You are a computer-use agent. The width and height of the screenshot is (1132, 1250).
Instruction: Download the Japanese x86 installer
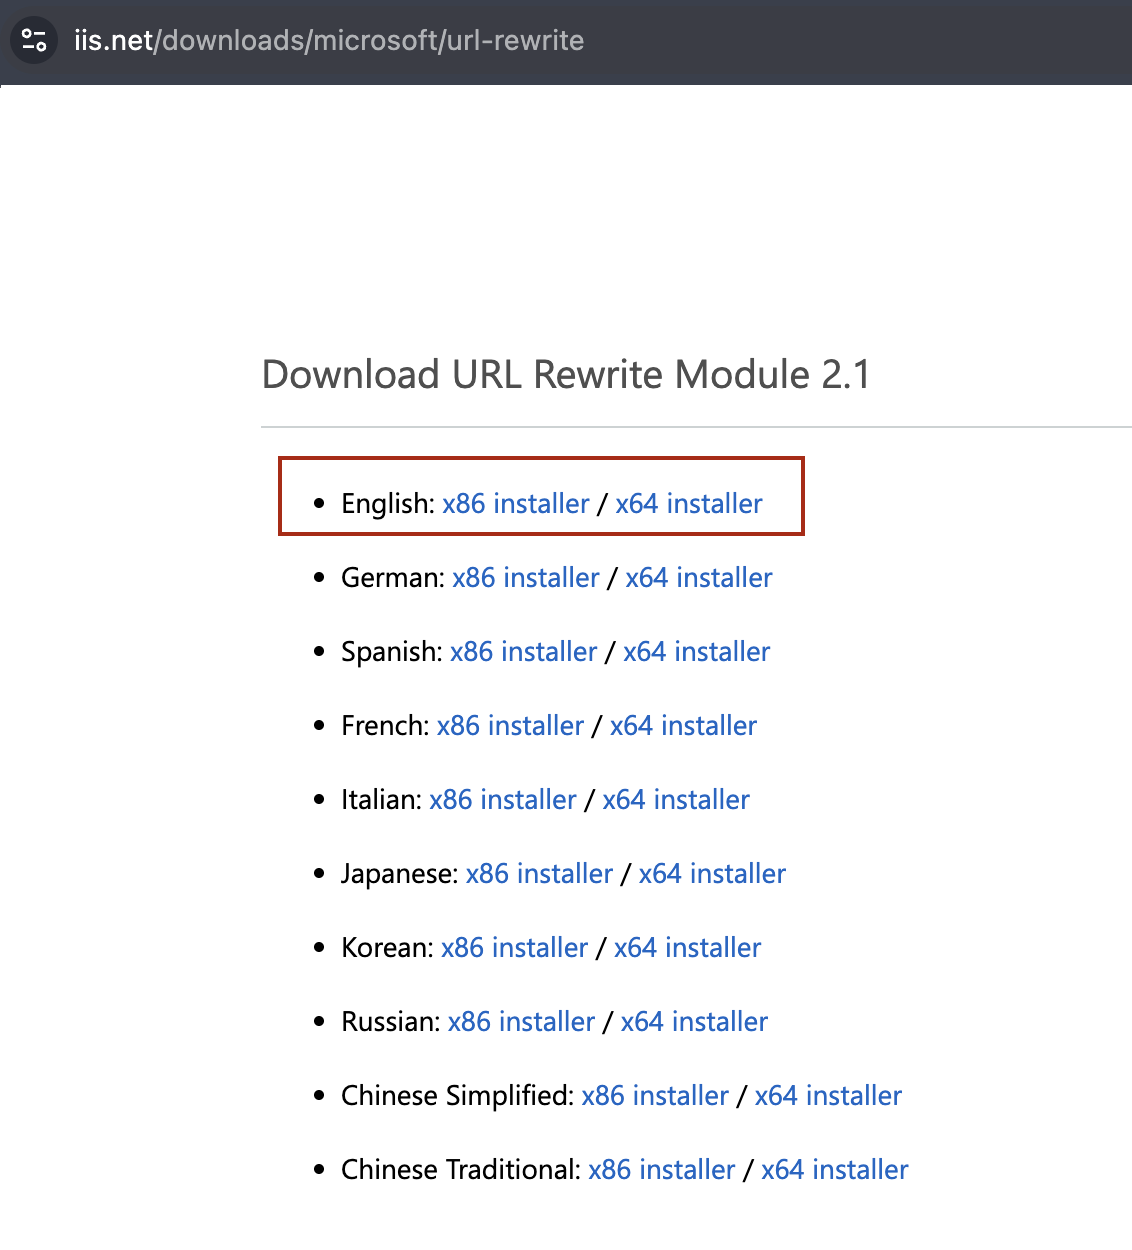click(x=539, y=873)
